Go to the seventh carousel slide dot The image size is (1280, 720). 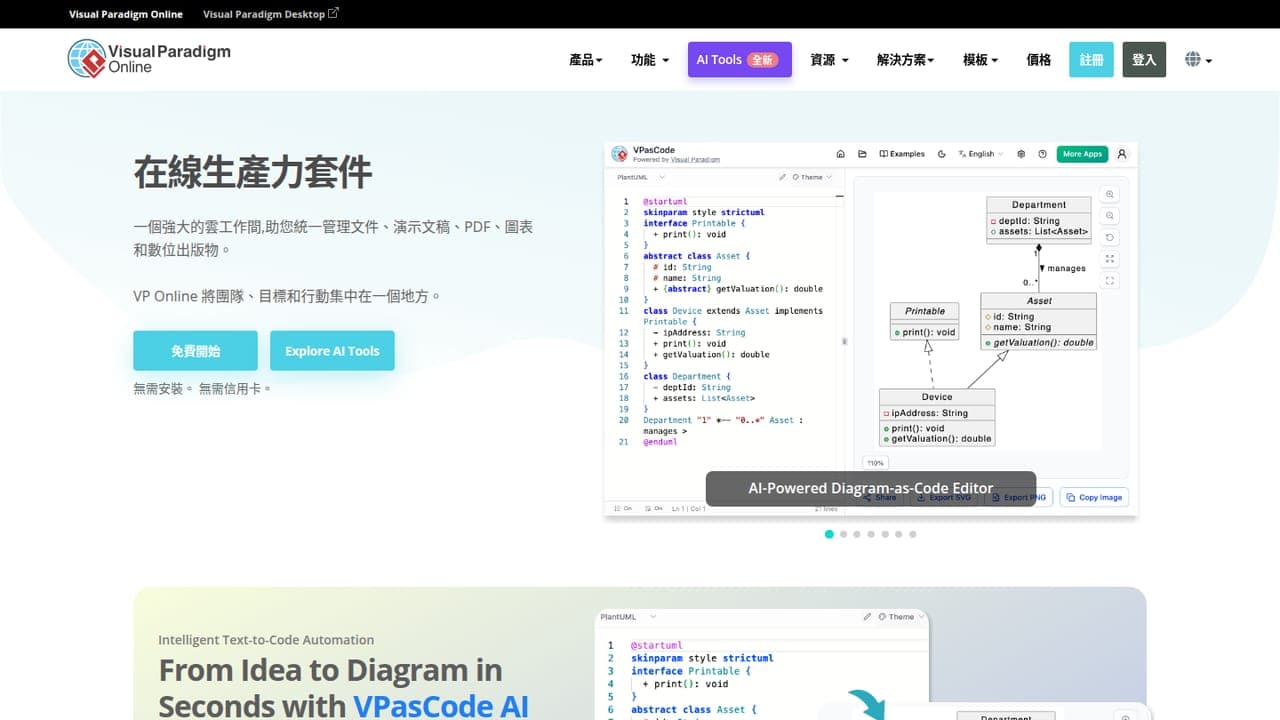913,534
